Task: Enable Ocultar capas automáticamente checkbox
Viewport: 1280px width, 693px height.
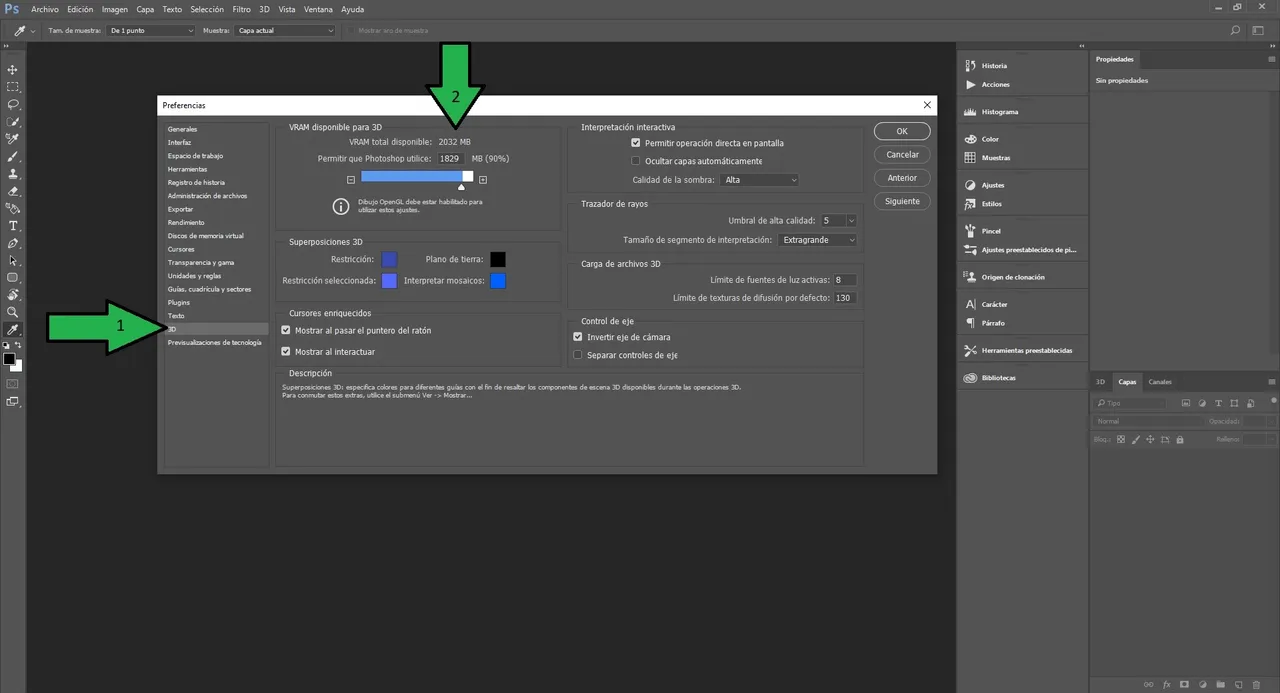Action: pos(636,161)
